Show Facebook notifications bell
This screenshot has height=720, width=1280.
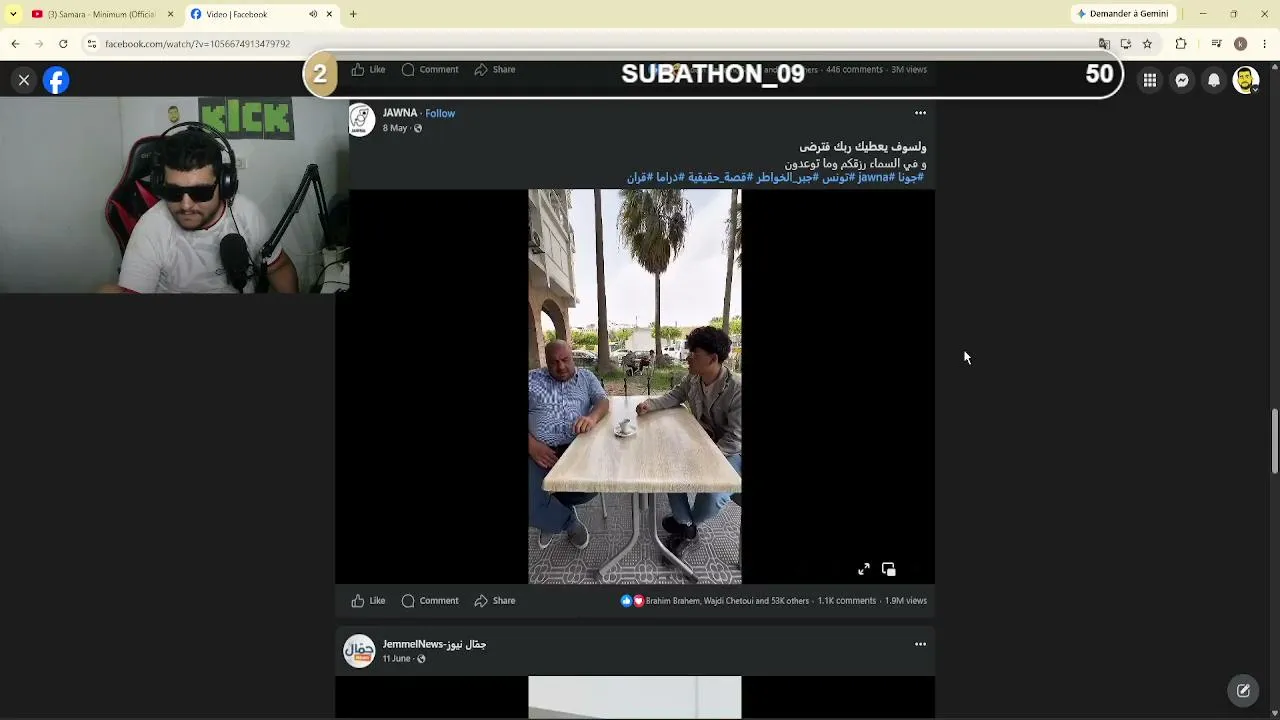(x=1214, y=80)
